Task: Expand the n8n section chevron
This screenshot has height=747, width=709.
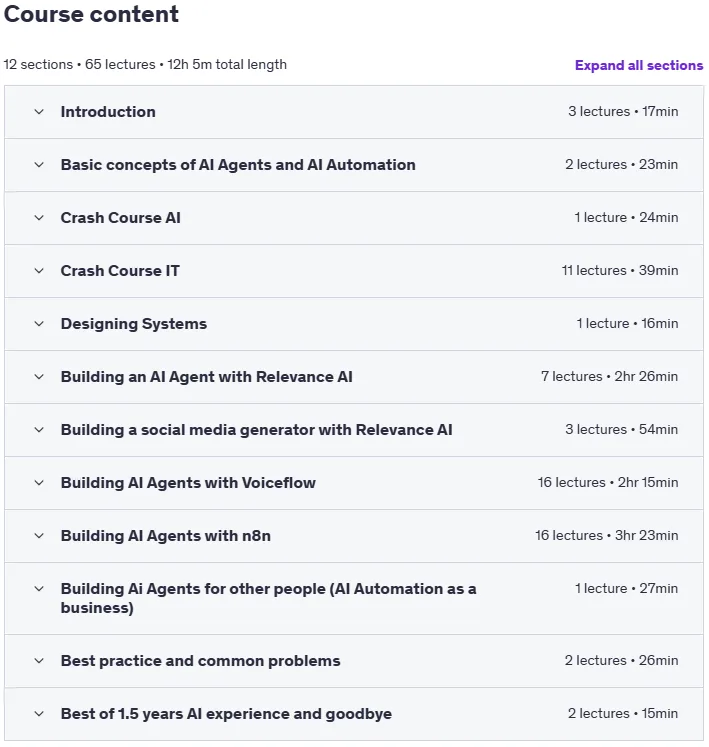Action: [39, 535]
